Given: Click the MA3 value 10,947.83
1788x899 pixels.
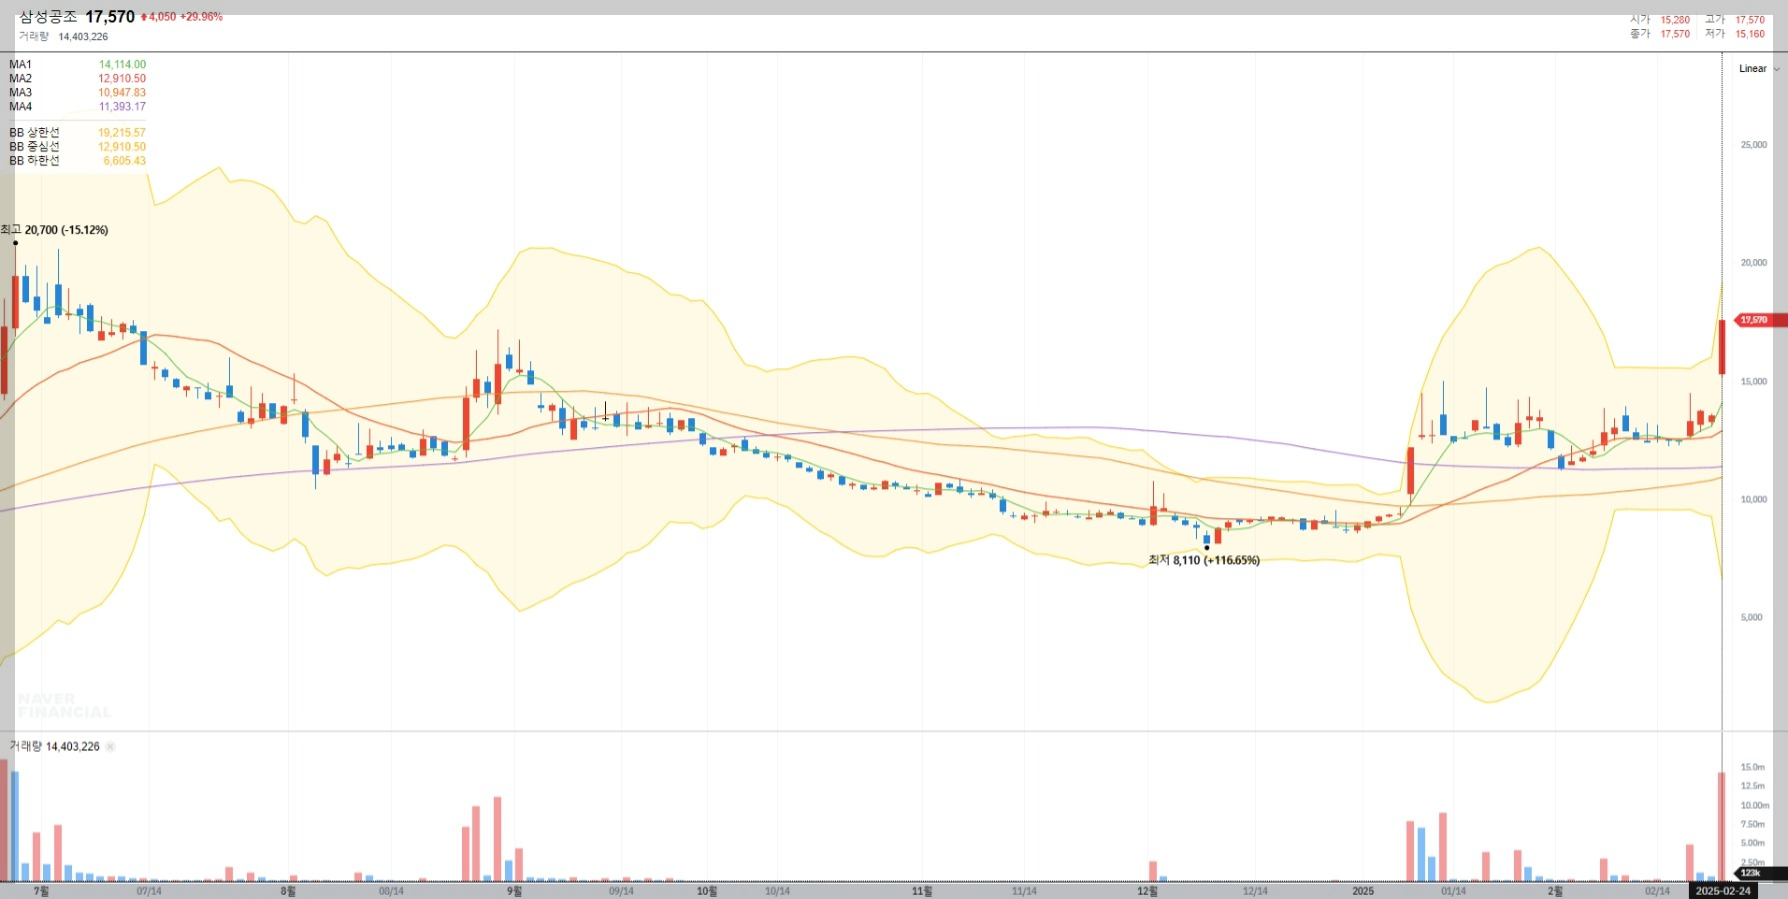Looking at the screenshot, I should [x=122, y=92].
